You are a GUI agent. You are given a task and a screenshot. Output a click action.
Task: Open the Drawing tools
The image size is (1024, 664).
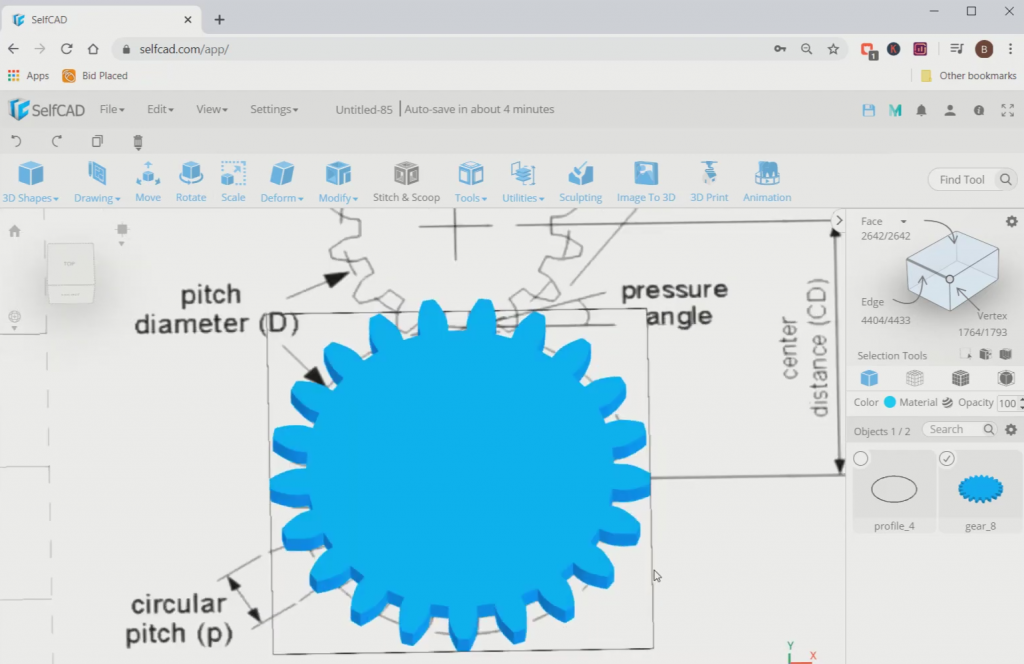pyautogui.click(x=97, y=182)
